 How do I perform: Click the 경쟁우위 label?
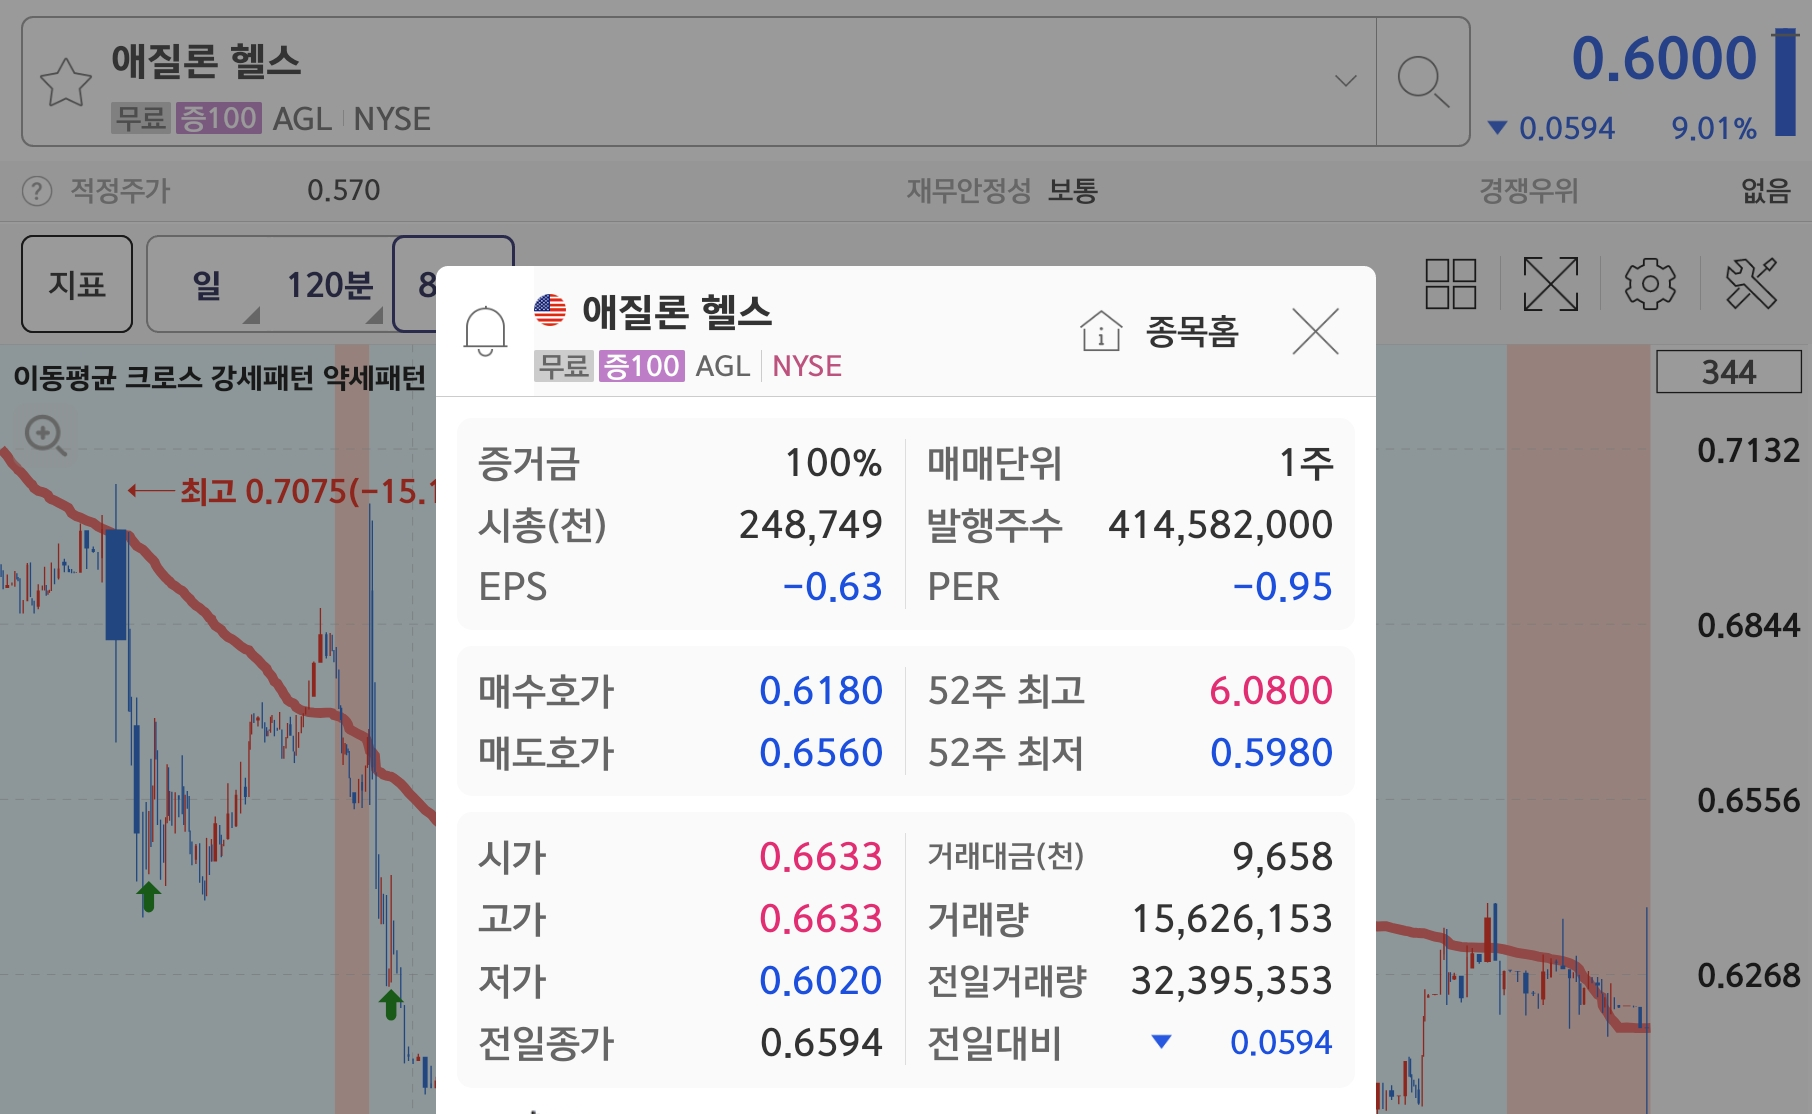point(1529,190)
